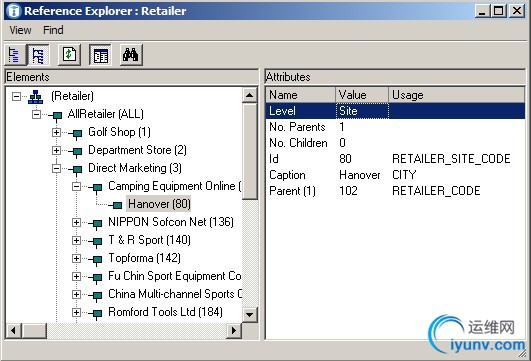Viewport: 531px width, 361px height.
Task: Click the collapse tree view toolbar icon
Action: (x=15, y=55)
